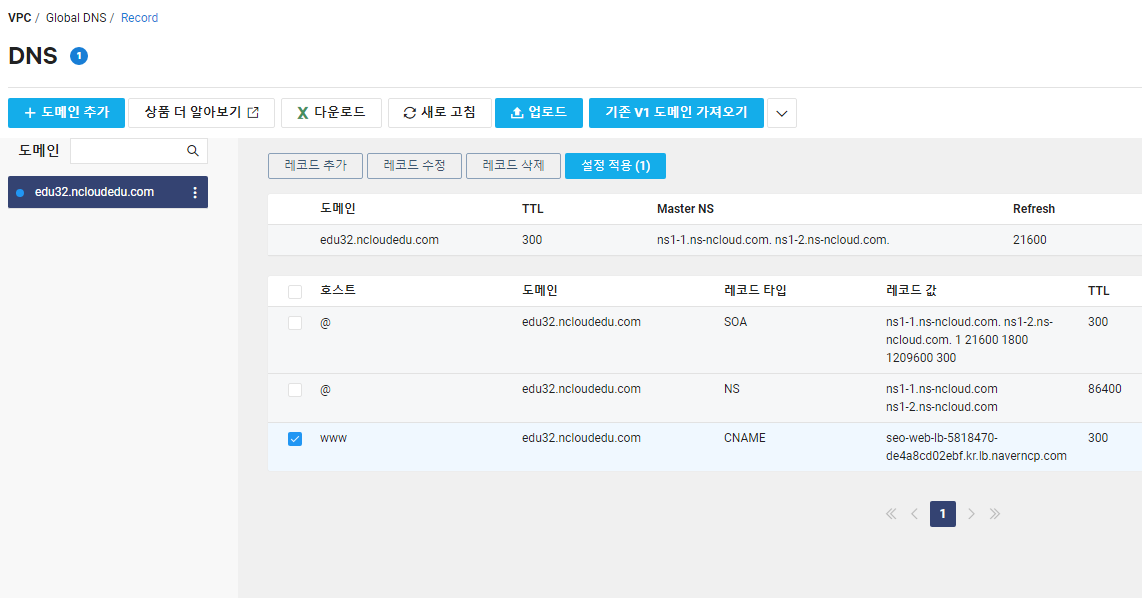Uncheck the www CNAME record checkbox
This screenshot has height=598, width=1142.
point(295,438)
